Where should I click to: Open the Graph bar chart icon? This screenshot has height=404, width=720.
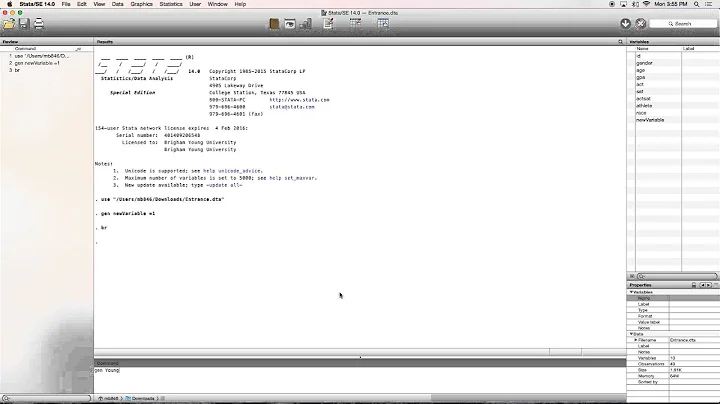305,24
